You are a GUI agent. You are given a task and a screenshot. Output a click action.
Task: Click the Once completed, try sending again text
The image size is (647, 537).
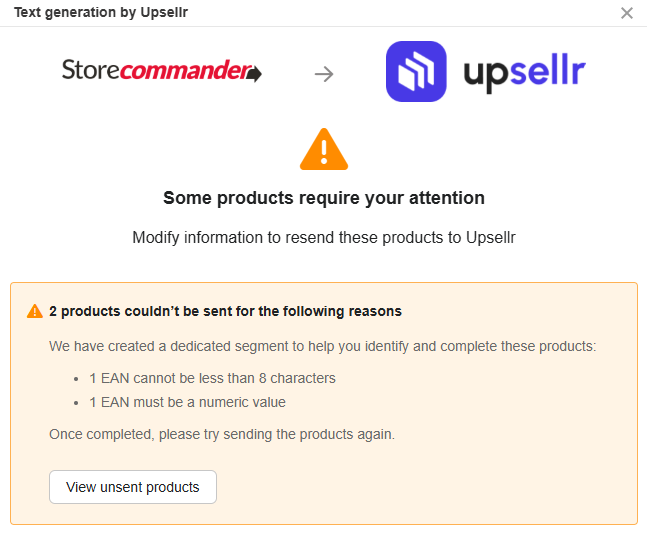tap(222, 434)
